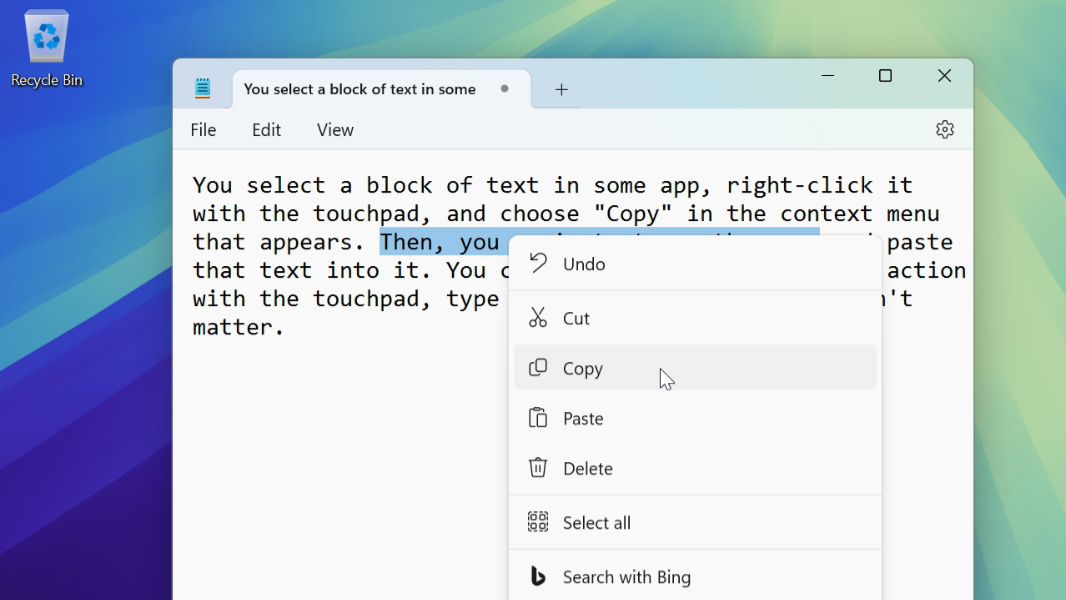Choose Copy from the context menu
1066x600 pixels.
583,369
